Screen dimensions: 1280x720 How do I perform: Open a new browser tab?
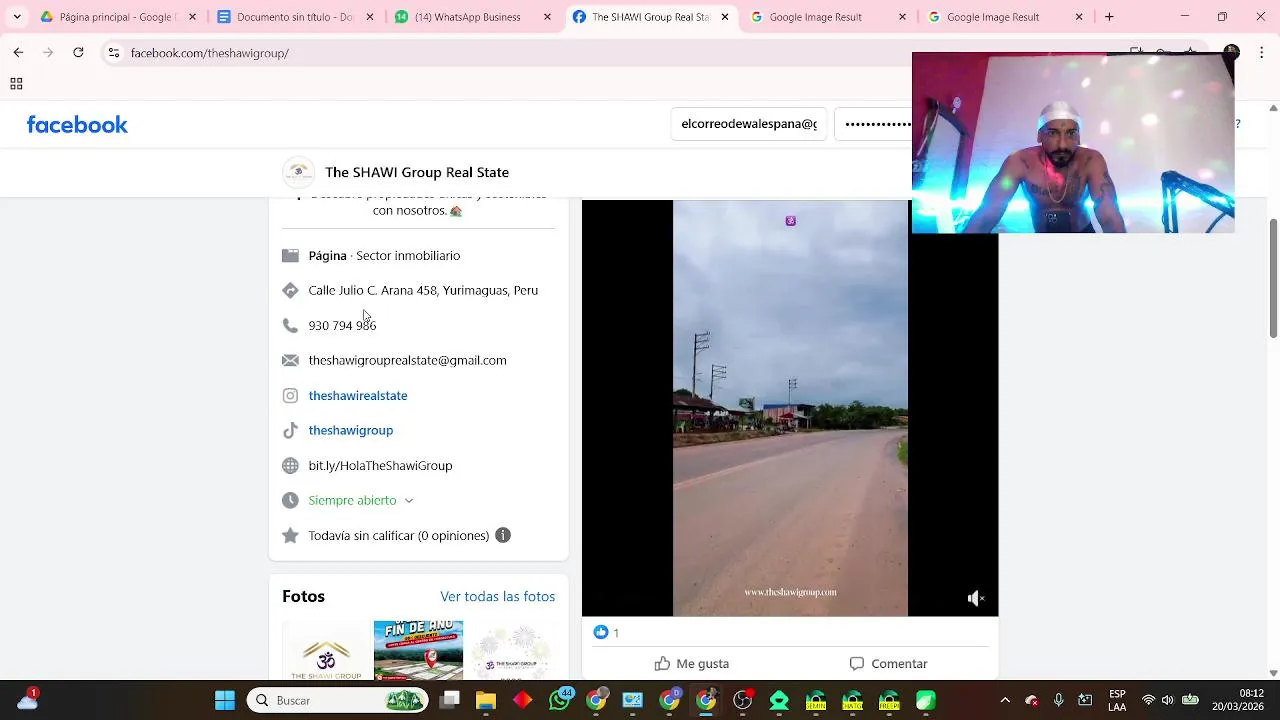1109,17
